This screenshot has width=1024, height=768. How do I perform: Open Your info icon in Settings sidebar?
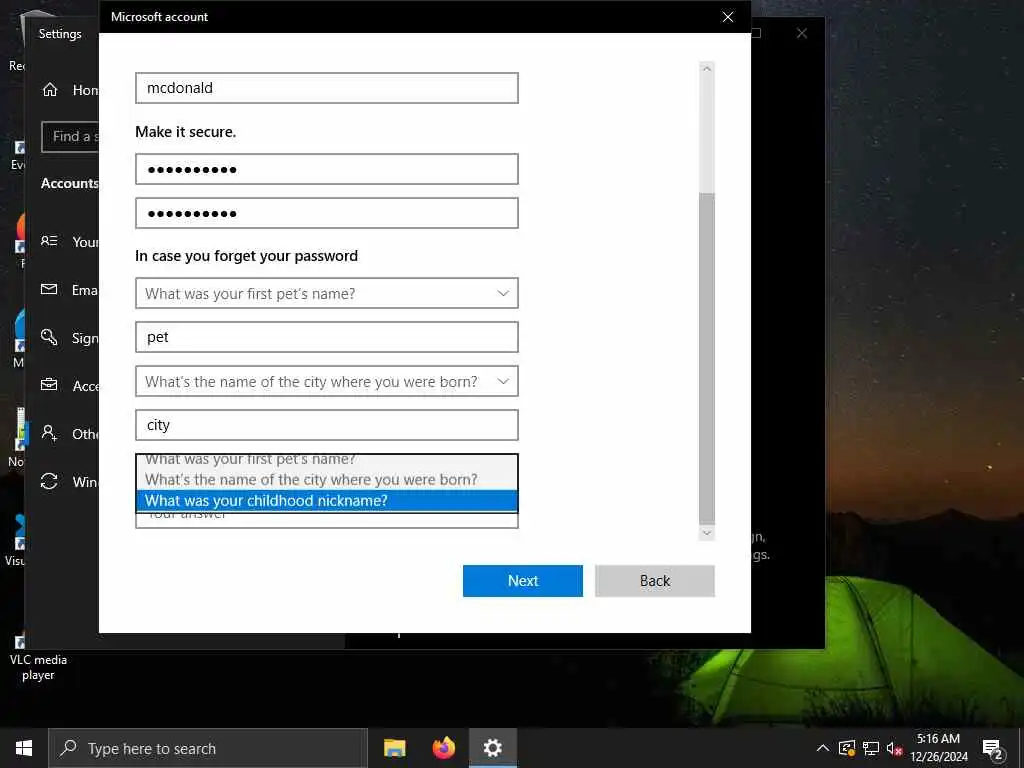(49, 241)
